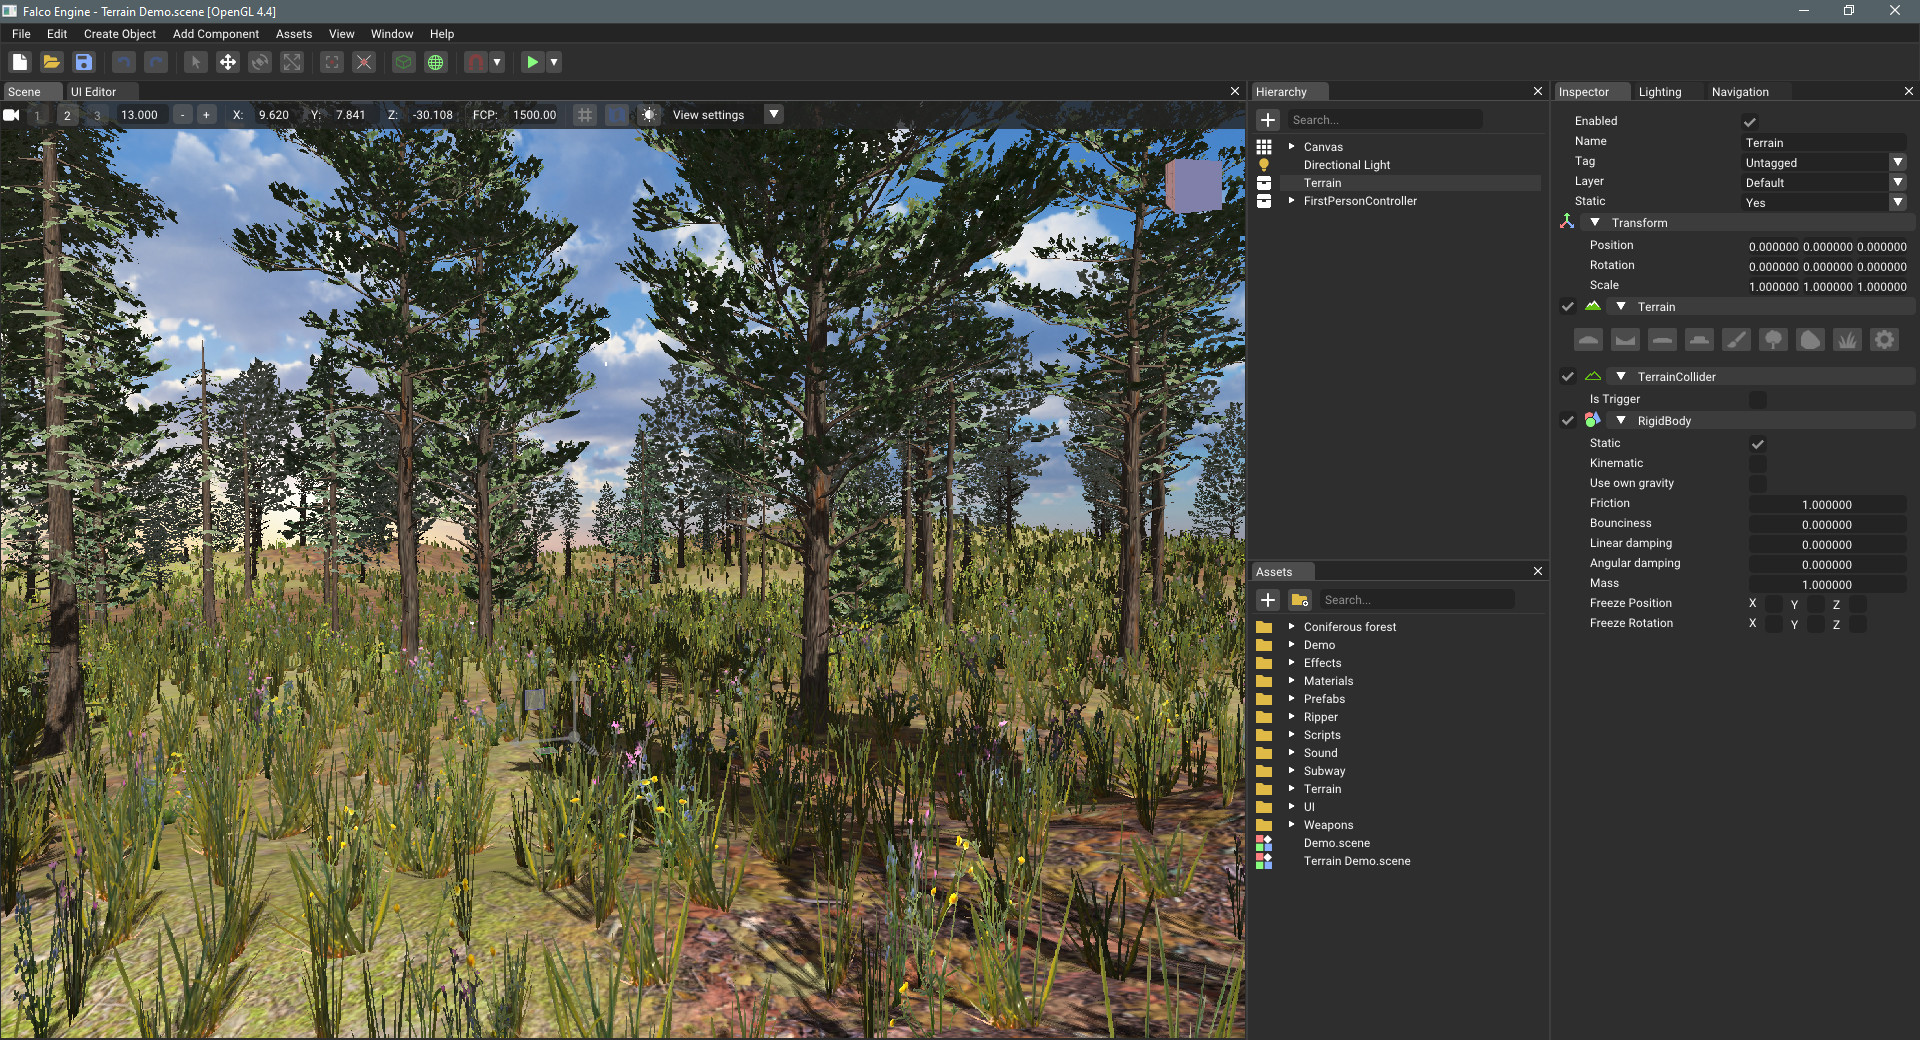This screenshot has width=1920, height=1040.
Task: Check Freeze Position X axis
Action: [1774, 604]
